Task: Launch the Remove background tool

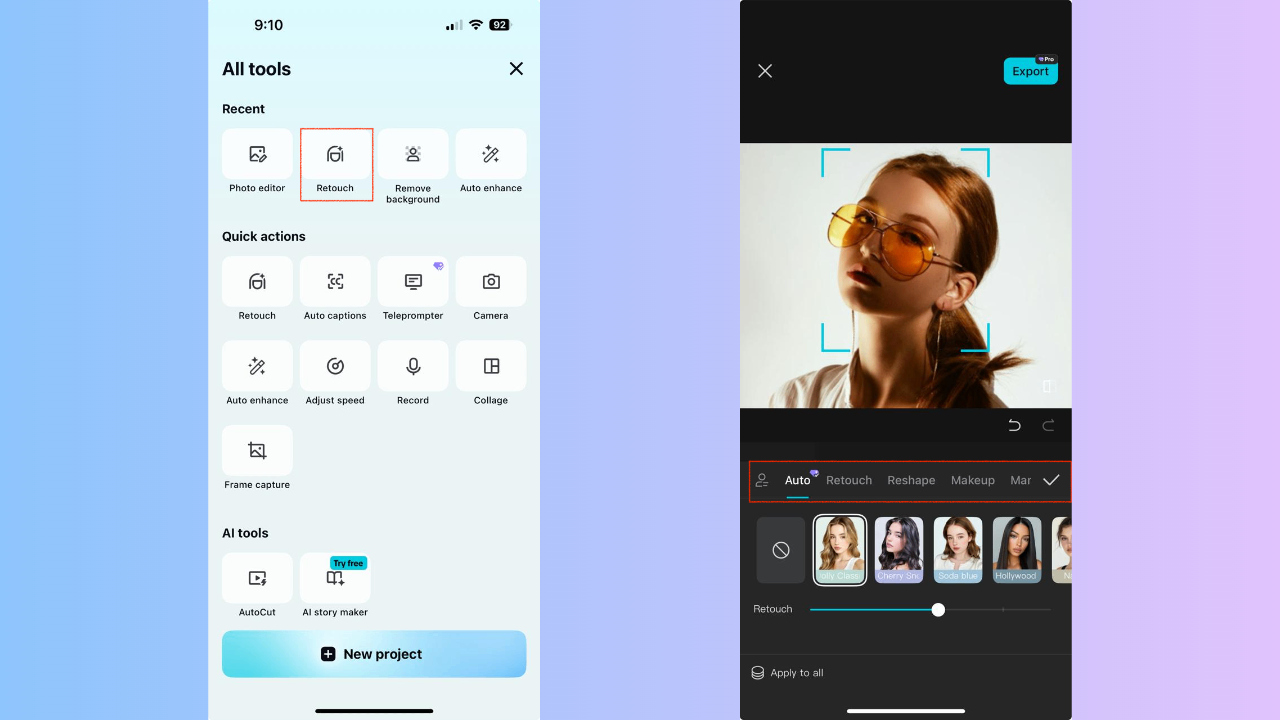Action: (413, 167)
